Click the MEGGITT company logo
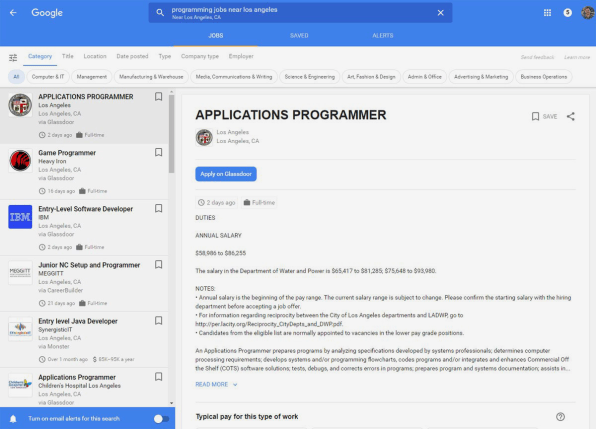The width and height of the screenshot is (596, 429). click(20, 273)
